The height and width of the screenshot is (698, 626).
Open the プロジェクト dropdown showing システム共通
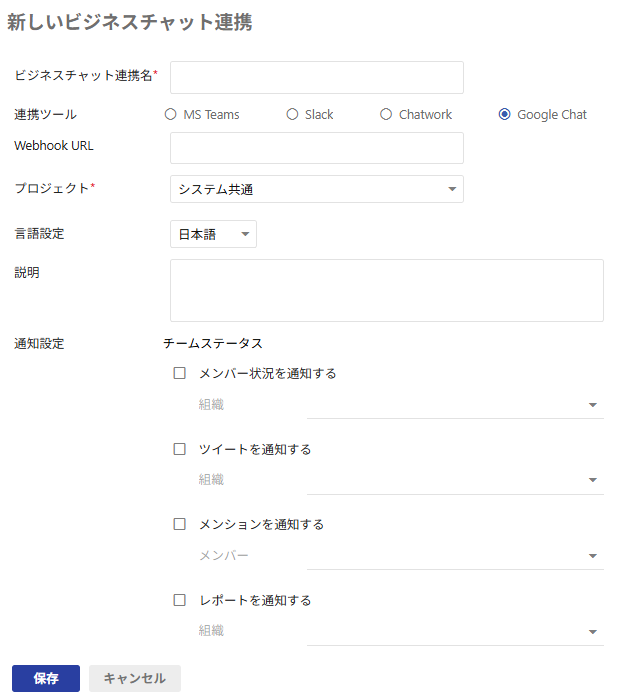pyautogui.click(x=317, y=189)
